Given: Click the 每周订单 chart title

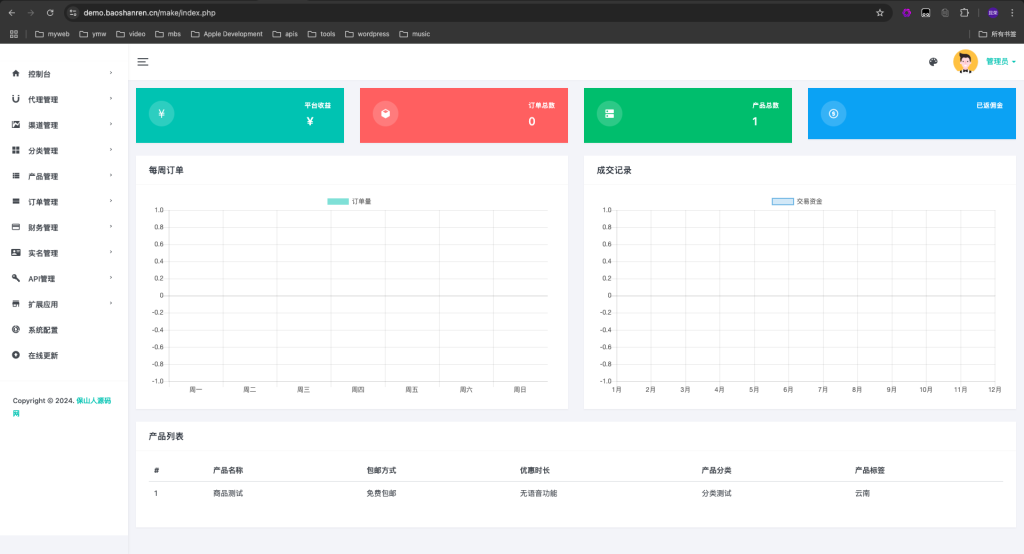Looking at the screenshot, I should (166, 170).
